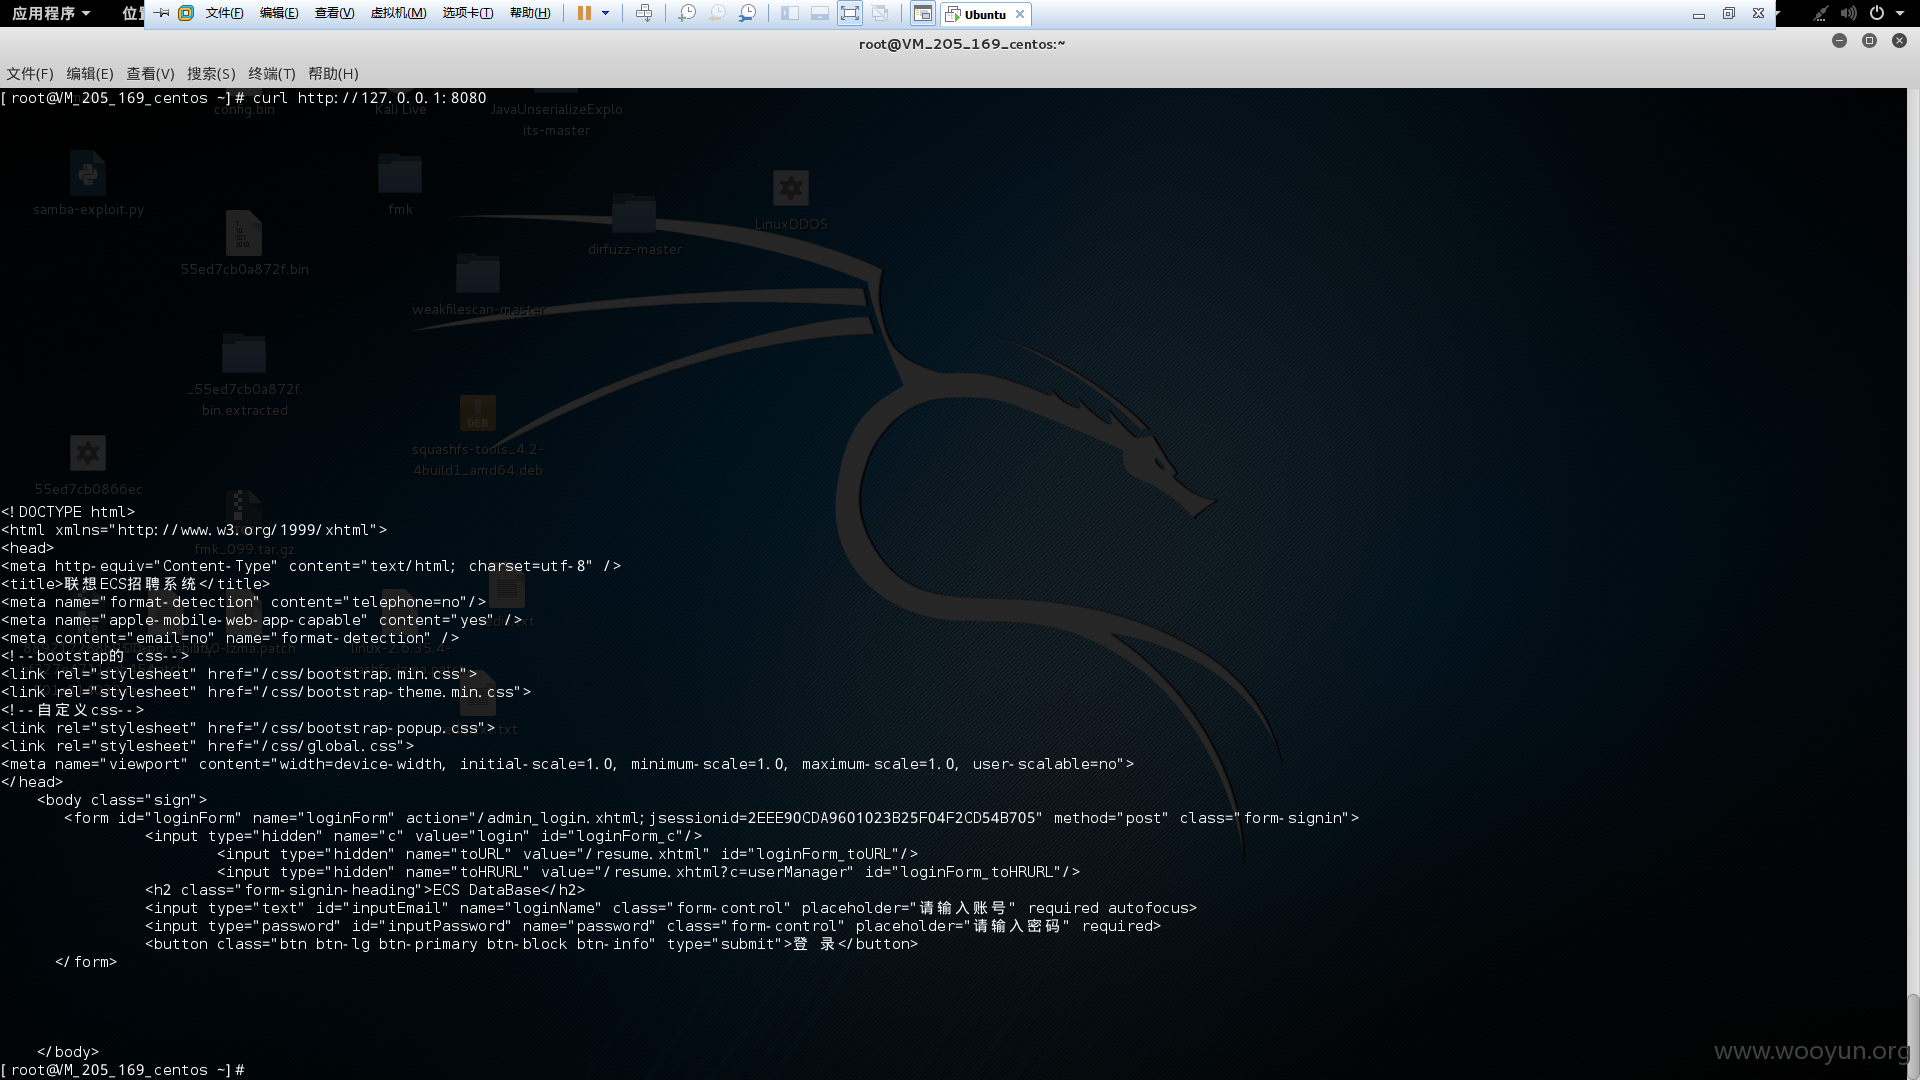Take a snapshot of the virtual machine
This screenshot has width=1920, height=1080.
click(687, 13)
